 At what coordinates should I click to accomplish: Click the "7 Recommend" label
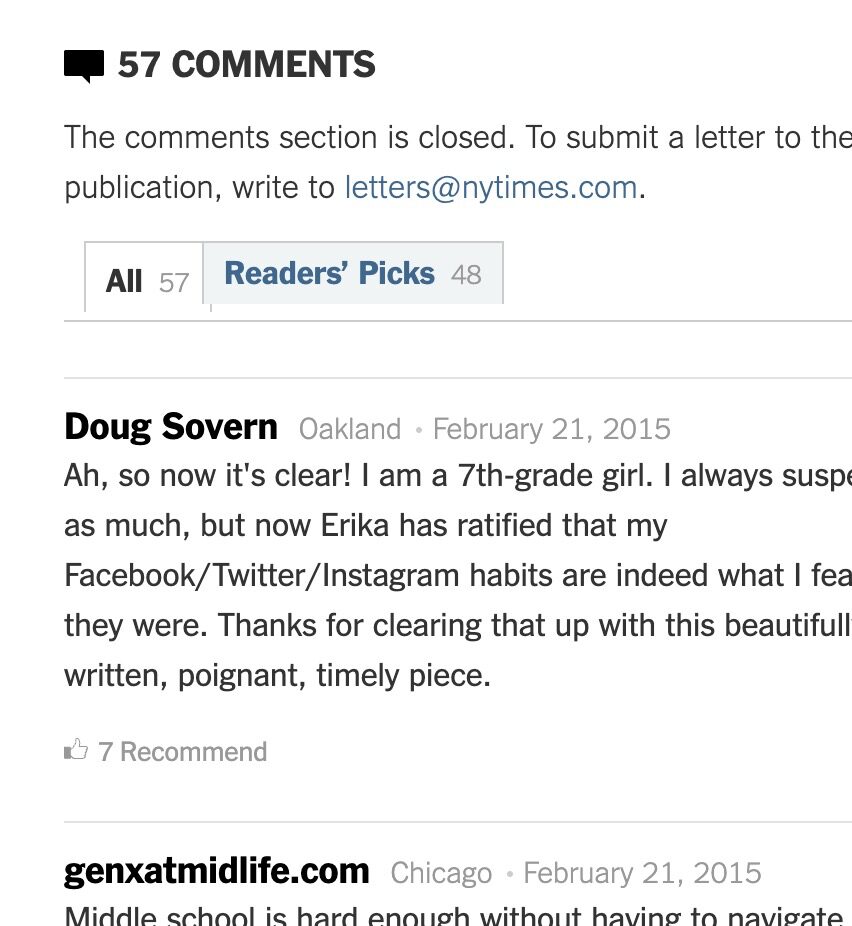coord(183,752)
